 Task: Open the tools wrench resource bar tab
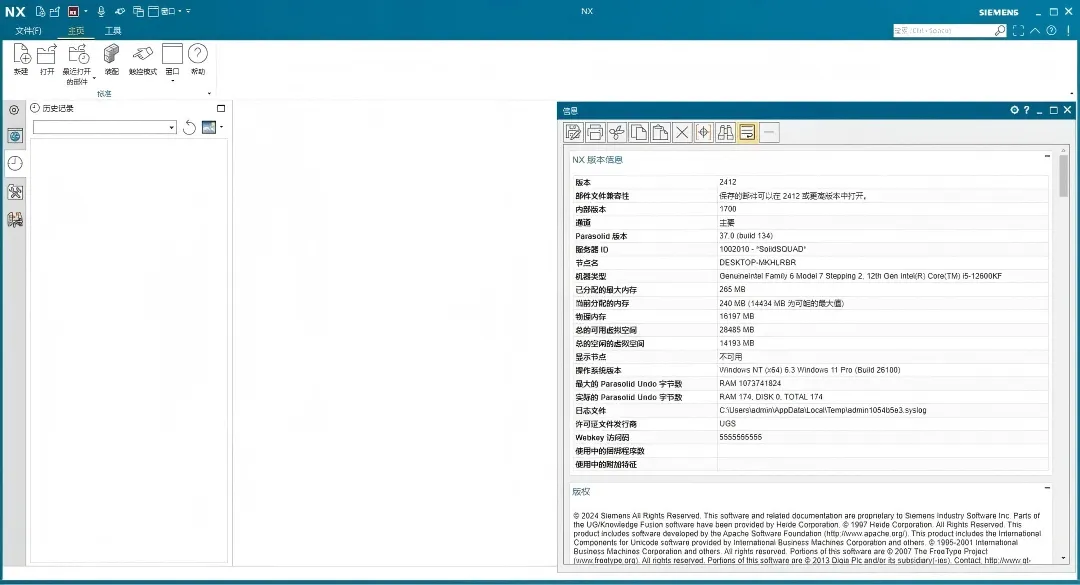coord(15,192)
